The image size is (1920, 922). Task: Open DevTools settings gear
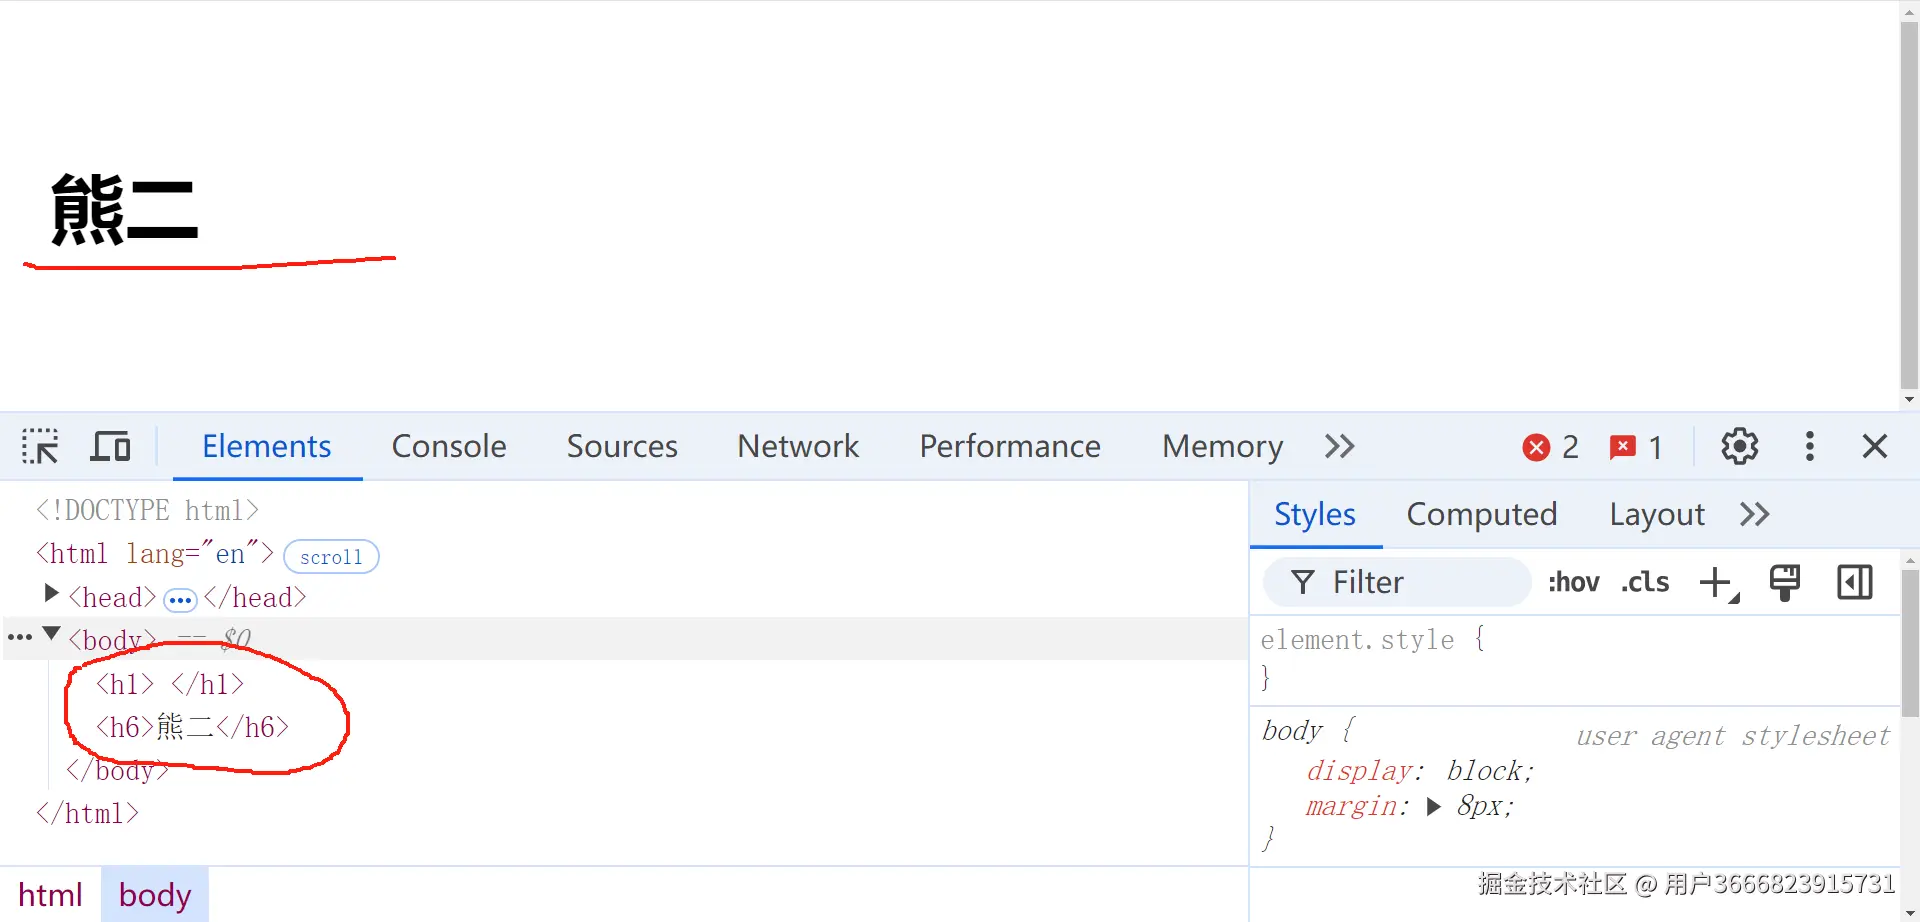click(x=1739, y=446)
